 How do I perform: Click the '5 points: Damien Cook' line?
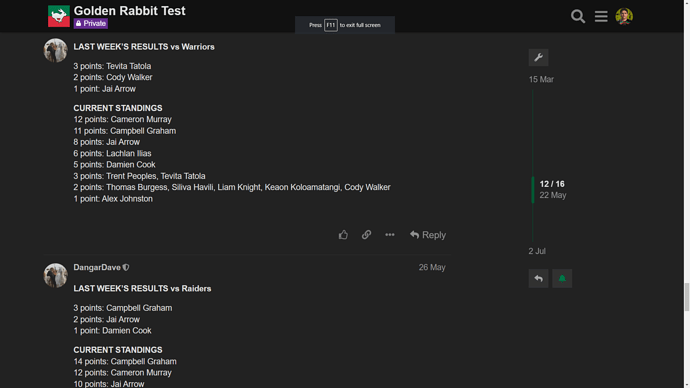tap(114, 165)
